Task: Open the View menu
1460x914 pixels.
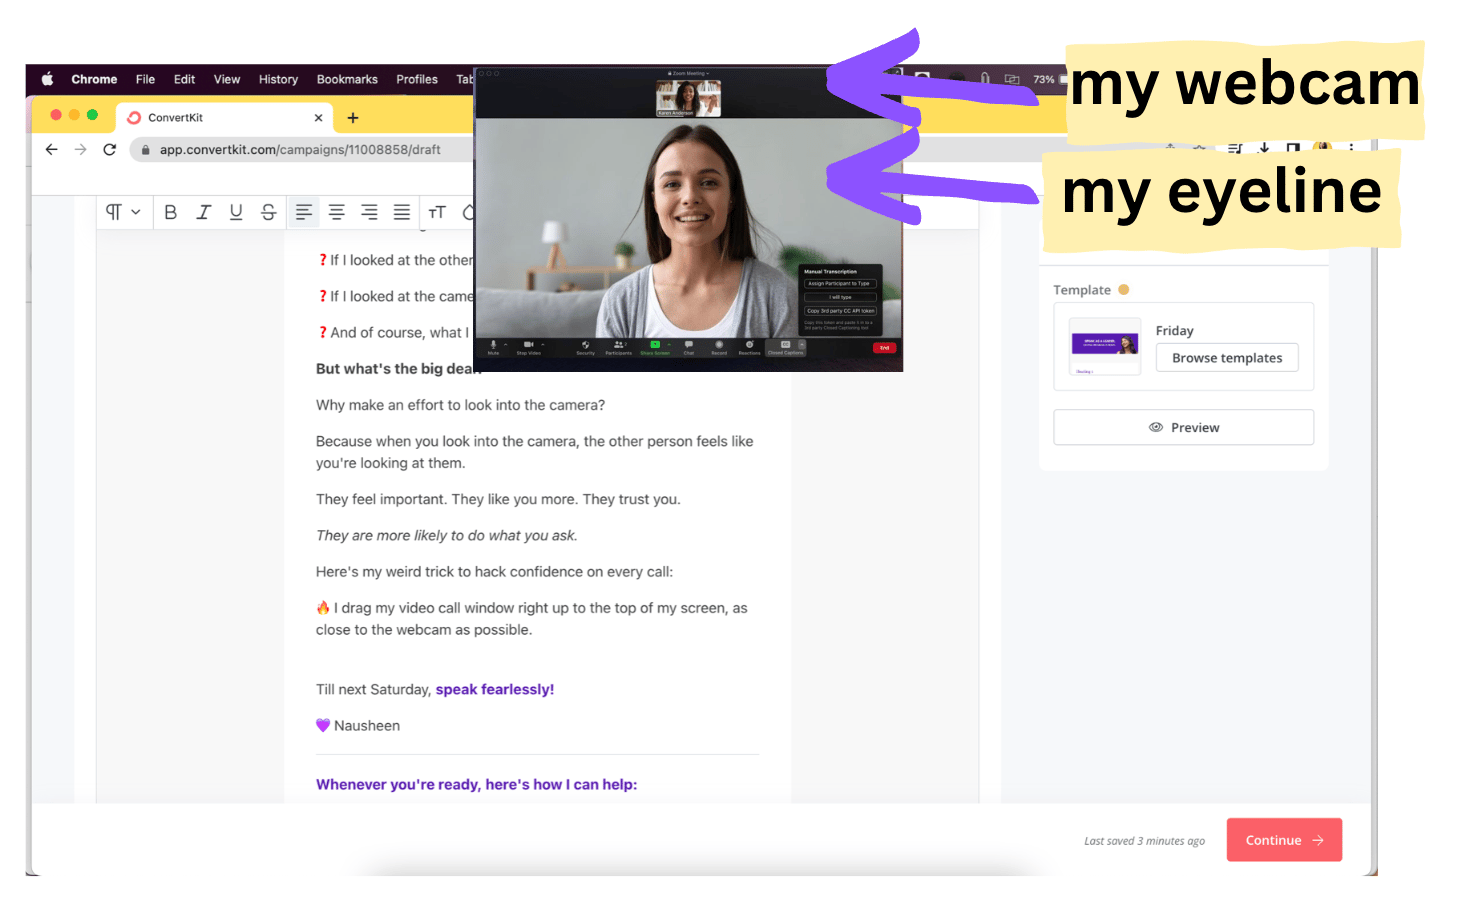Action: [227, 79]
